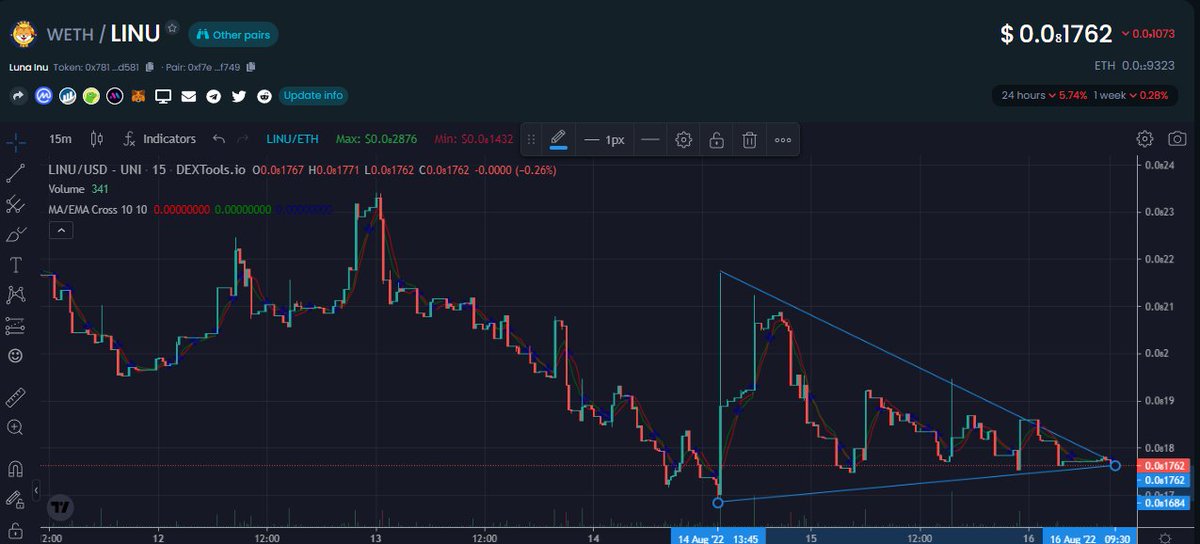Image resolution: width=1200 pixels, height=544 pixels.
Task: Open the chart patterns tool
Action: tap(15, 294)
